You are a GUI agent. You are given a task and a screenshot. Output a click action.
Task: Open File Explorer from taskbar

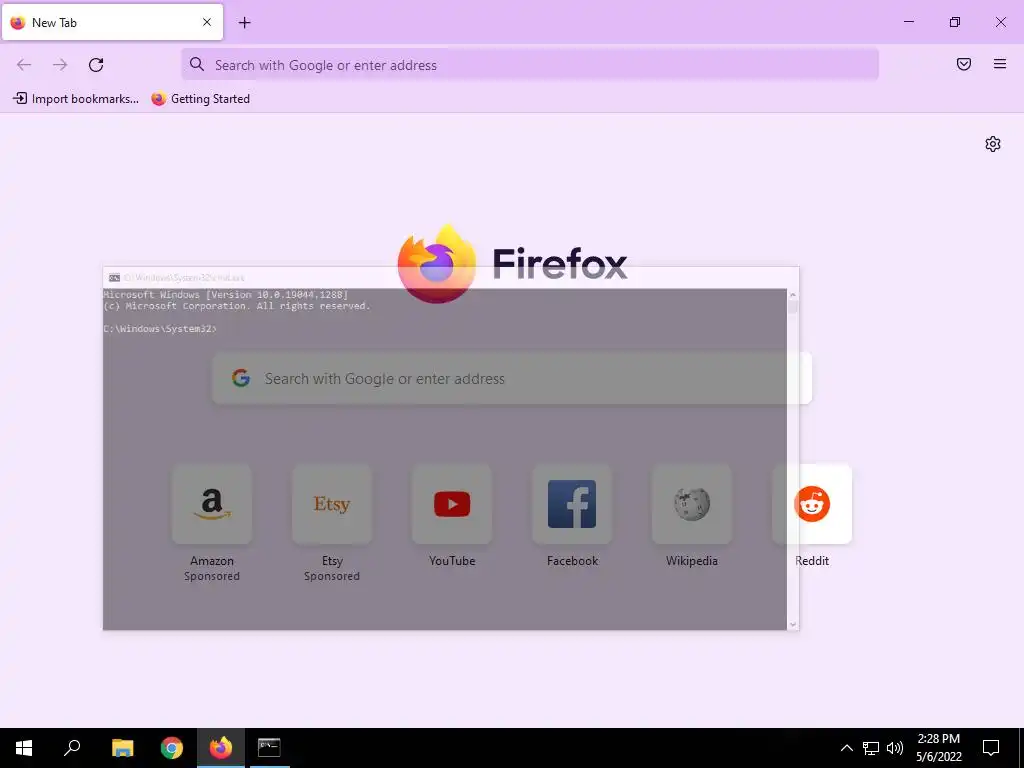pos(122,748)
